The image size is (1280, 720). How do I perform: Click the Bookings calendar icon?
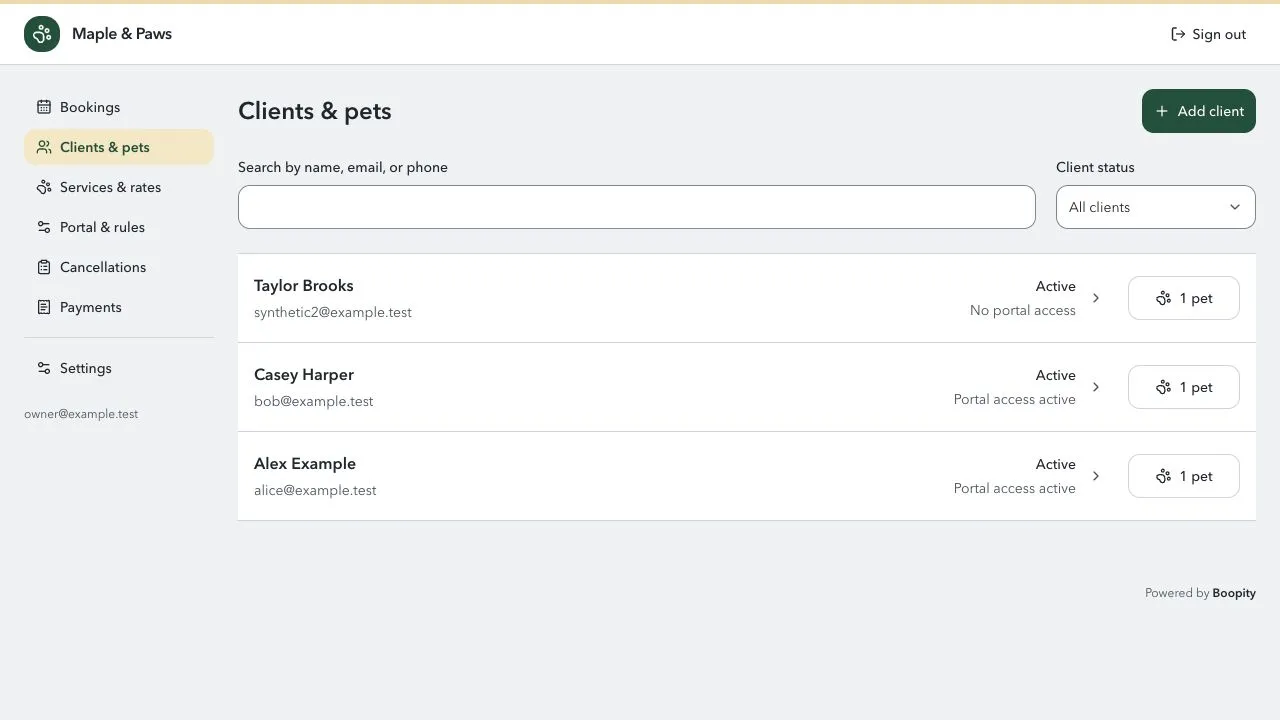(44, 107)
